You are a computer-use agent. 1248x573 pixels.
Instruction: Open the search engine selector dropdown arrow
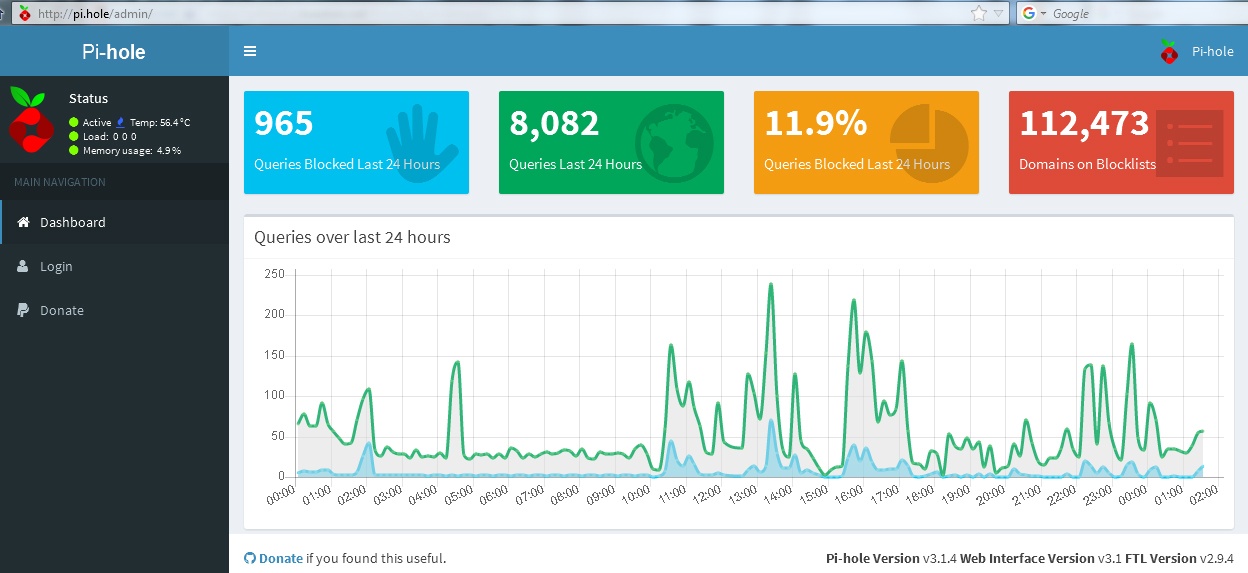pyautogui.click(x=1043, y=13)
